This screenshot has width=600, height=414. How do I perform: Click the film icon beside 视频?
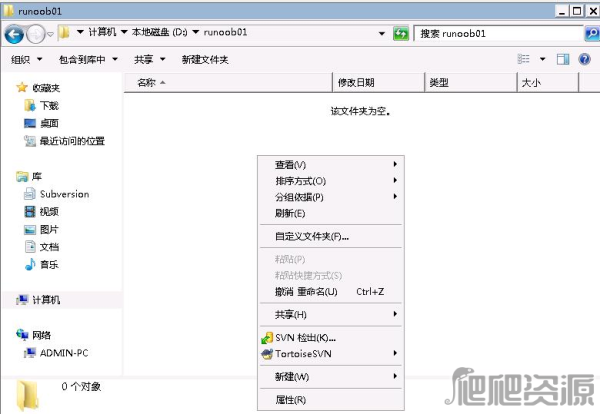pos(30,212)
